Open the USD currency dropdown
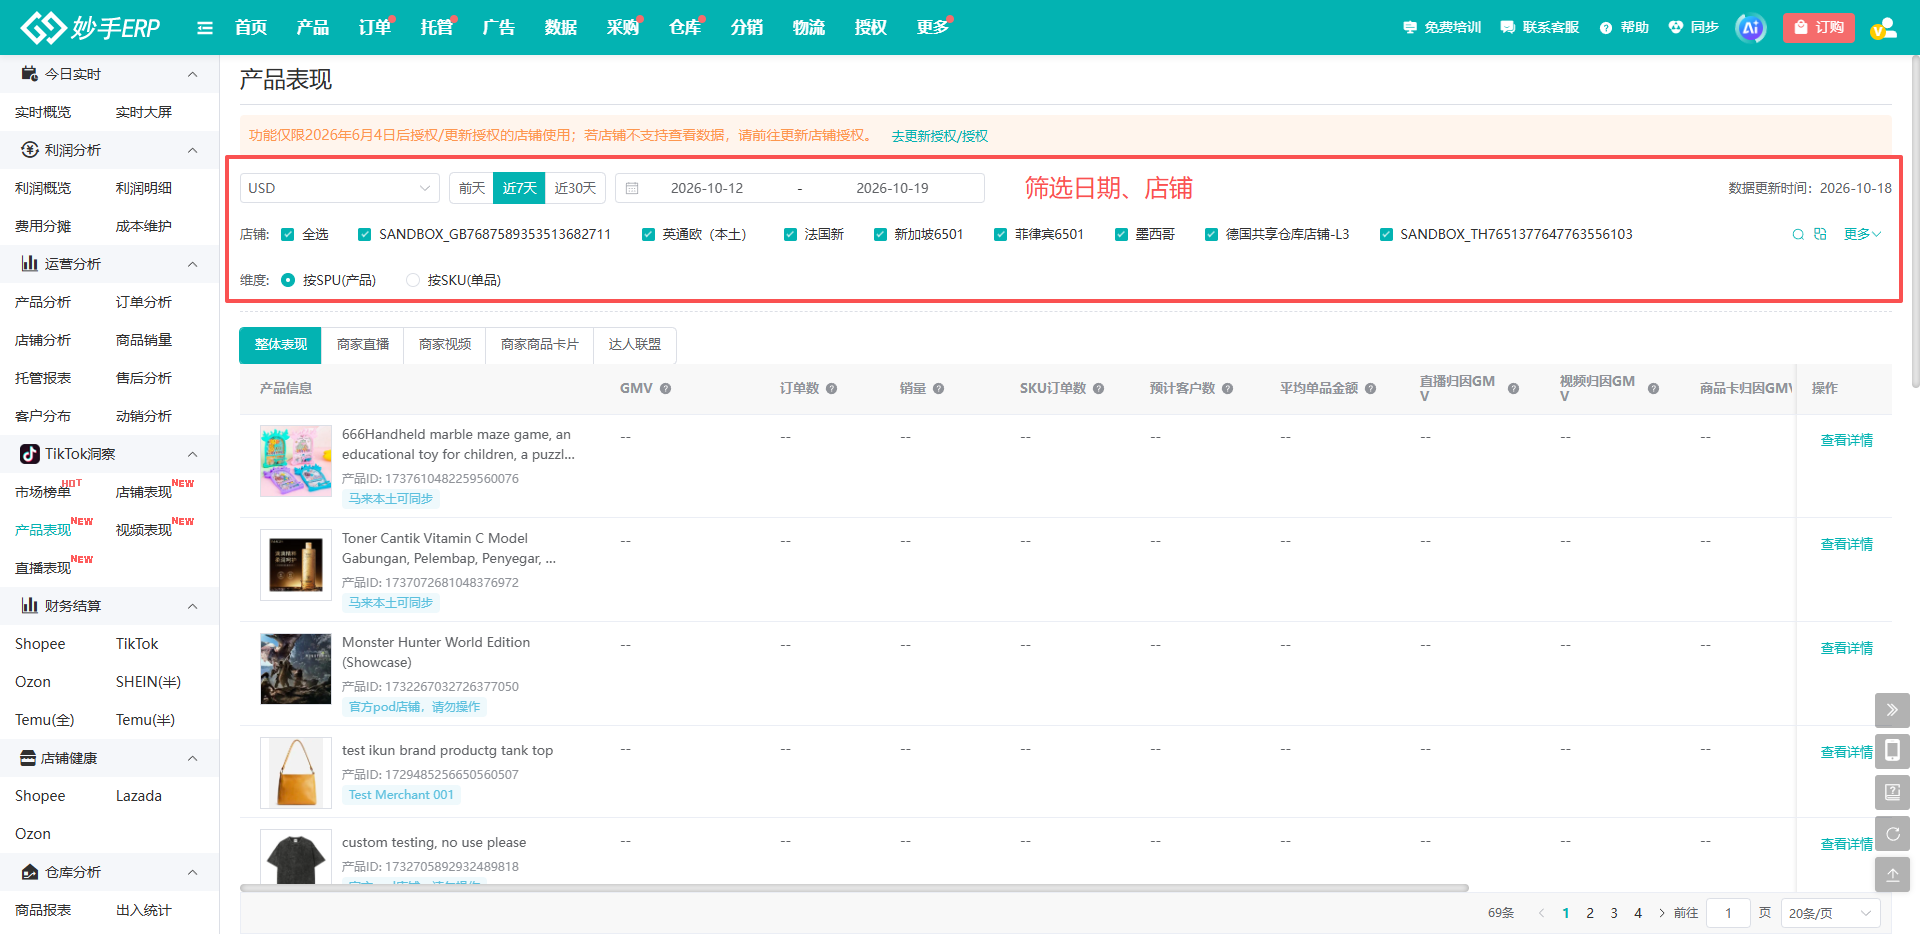Screen dimensions: 1920x934 (340, 188)
